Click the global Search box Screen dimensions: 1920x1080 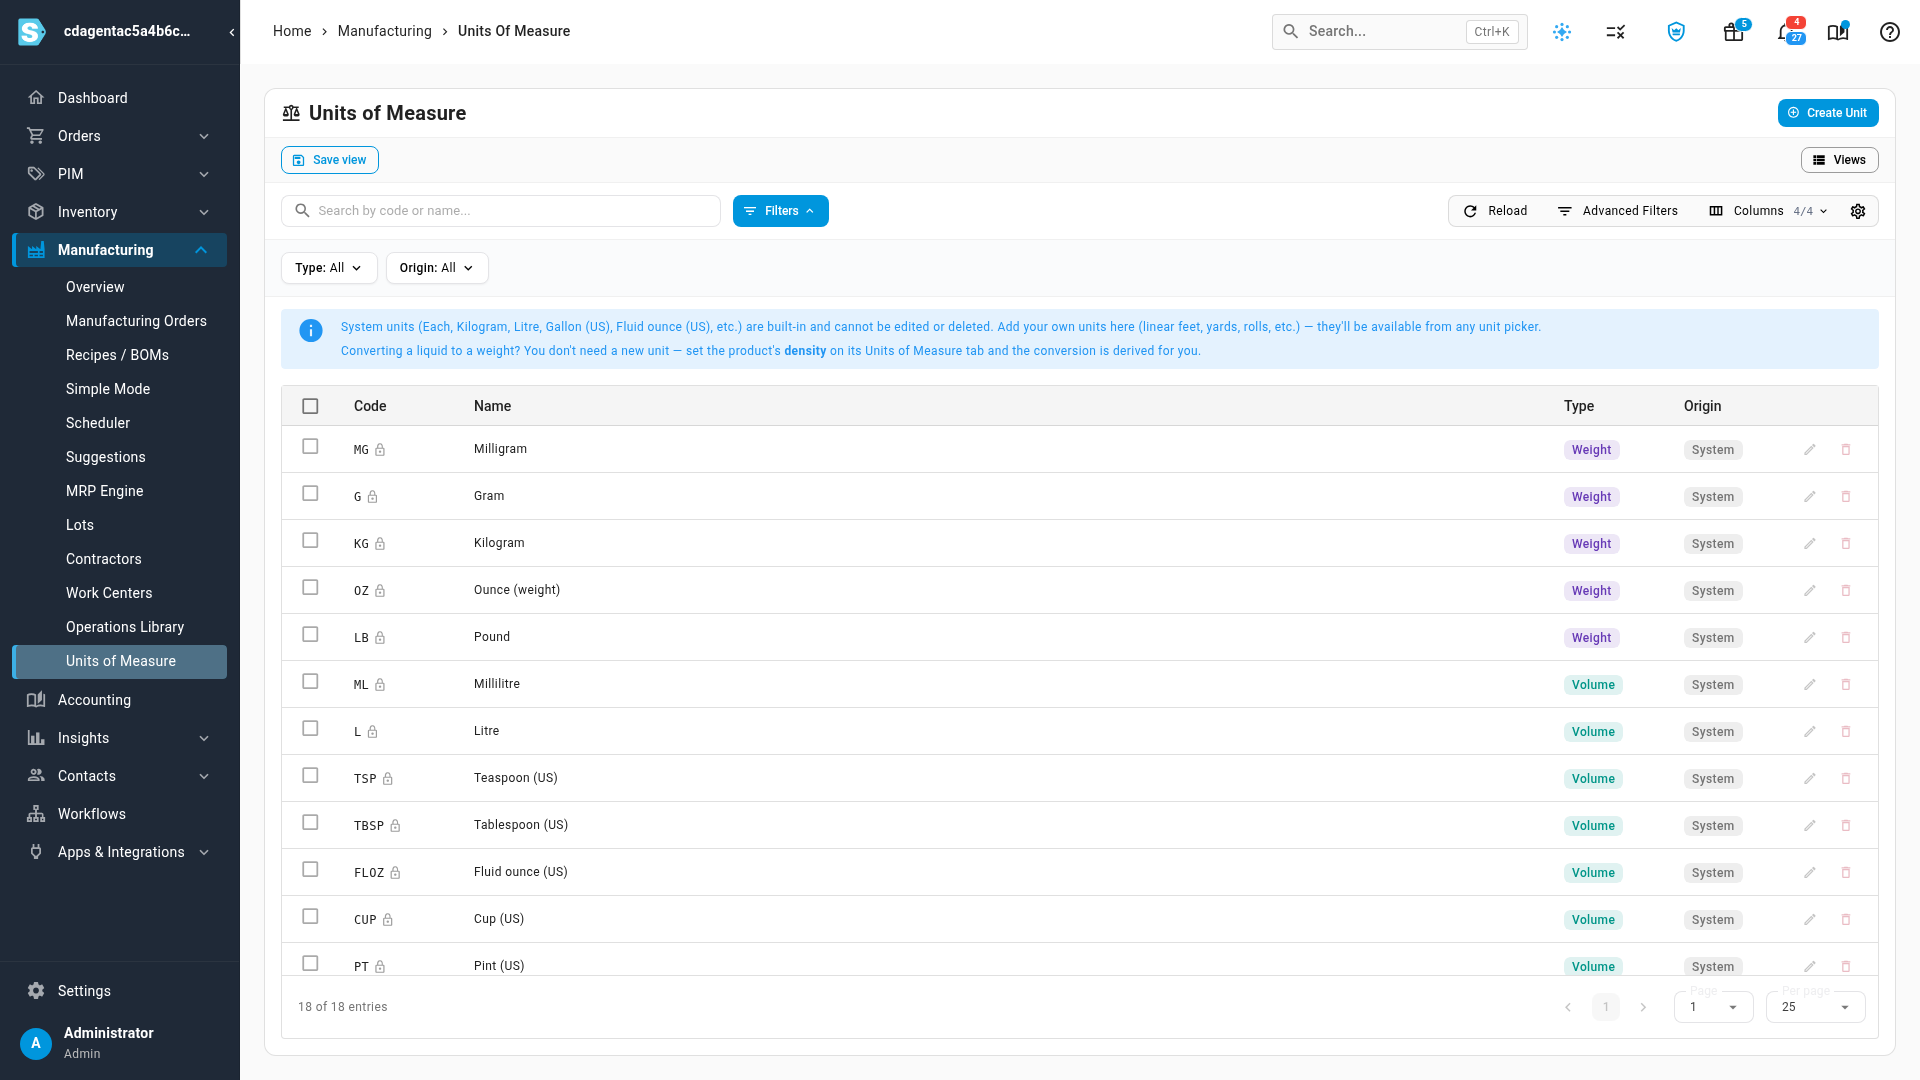pos(1400,32)
